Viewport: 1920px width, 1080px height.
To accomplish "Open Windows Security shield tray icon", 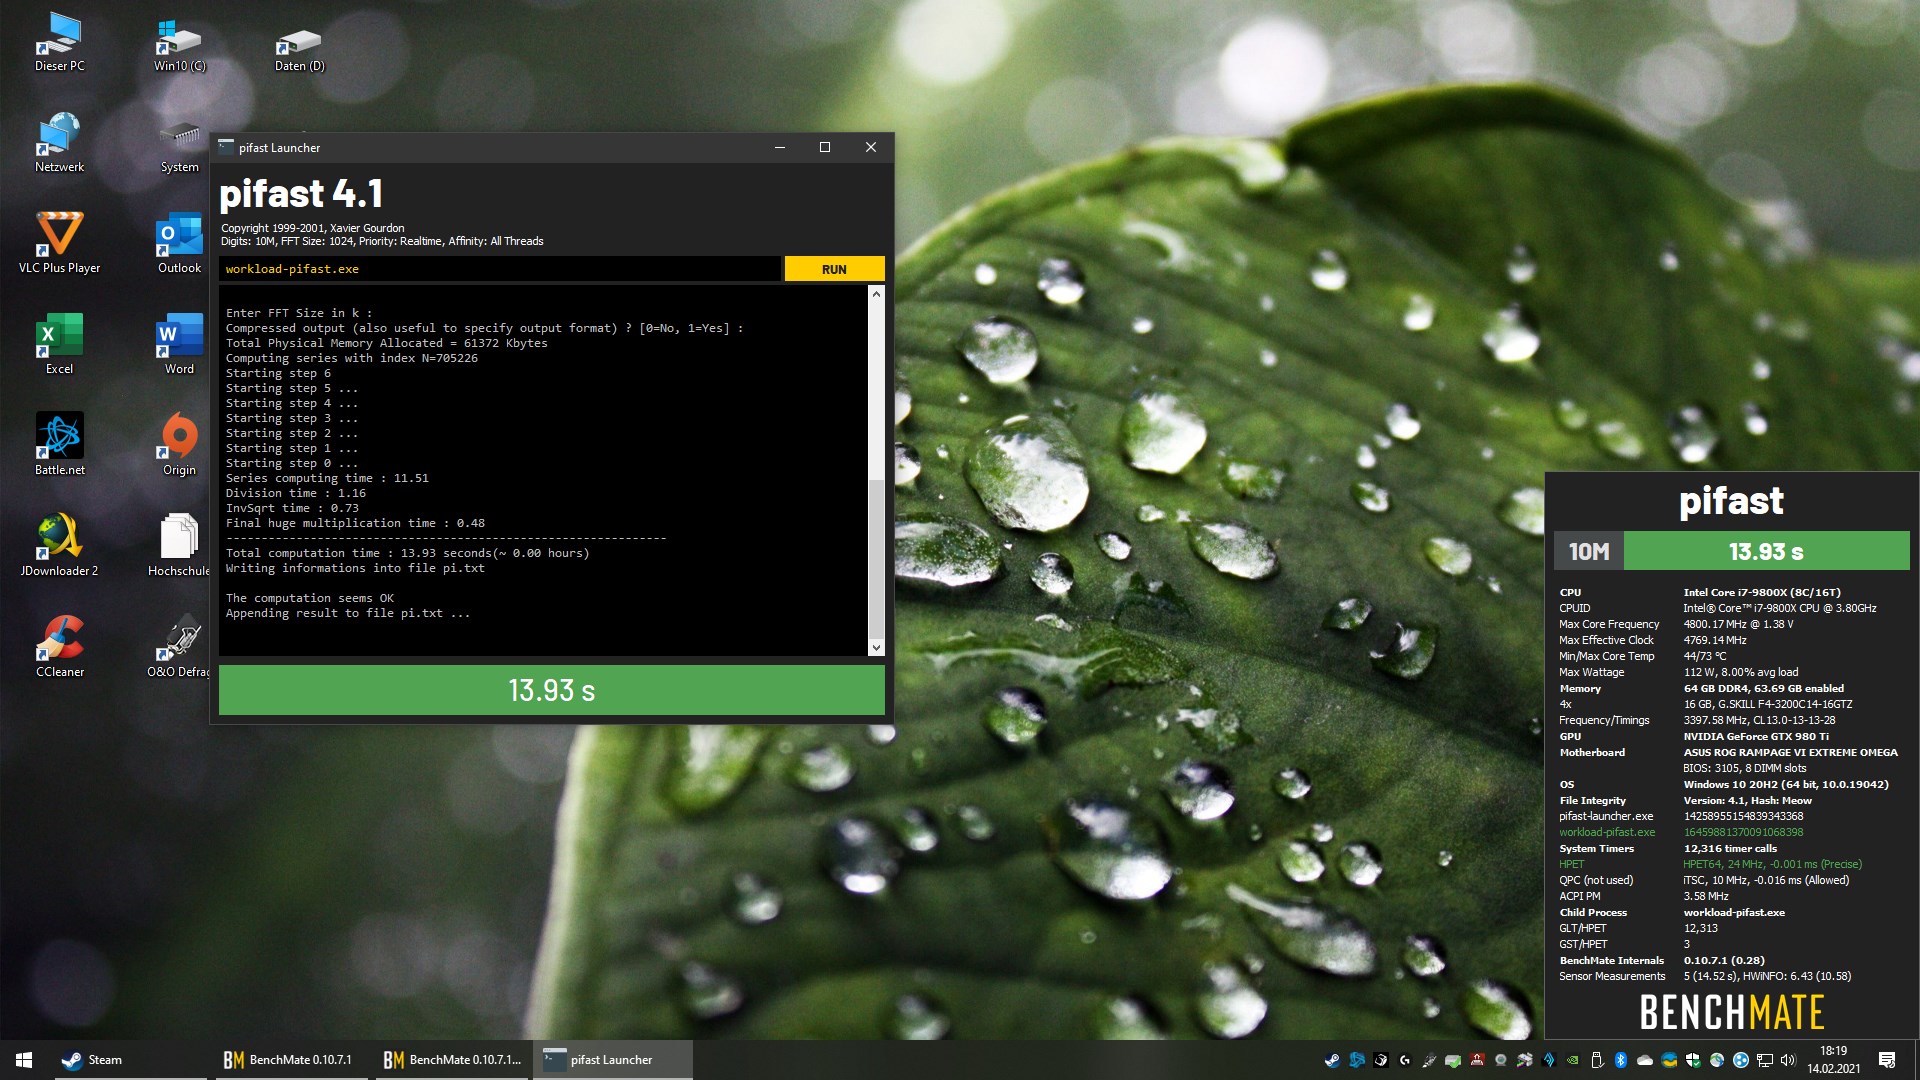I will (x=1693, y=1060).
